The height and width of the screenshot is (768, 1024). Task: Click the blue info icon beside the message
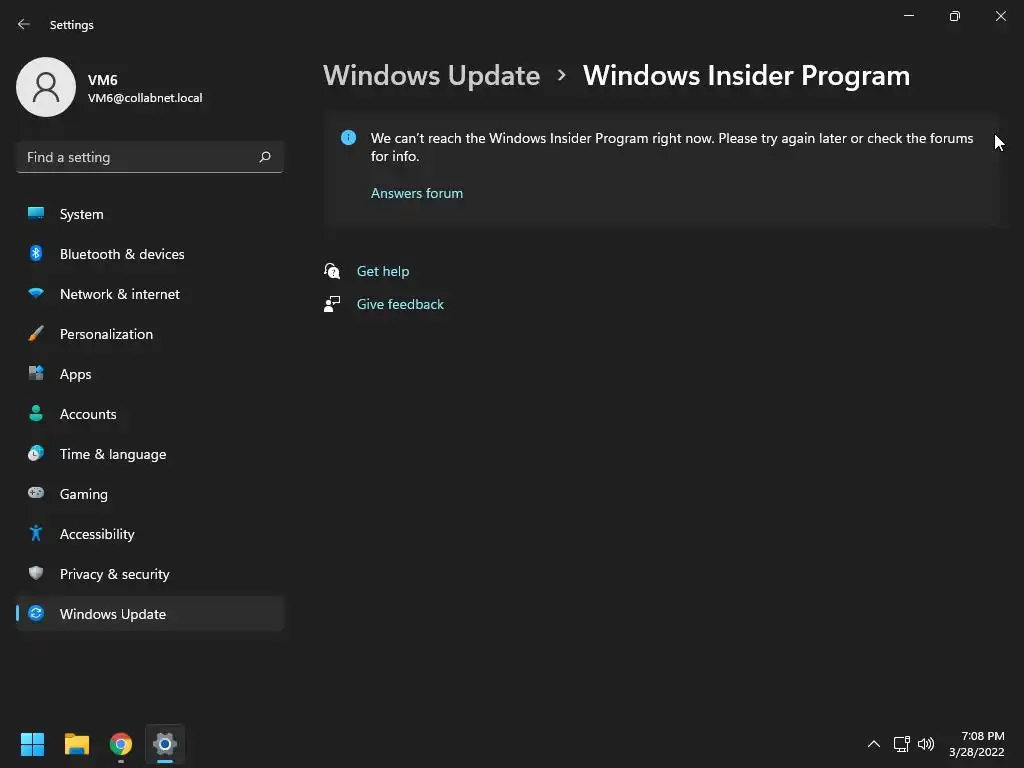pos(348,138)
